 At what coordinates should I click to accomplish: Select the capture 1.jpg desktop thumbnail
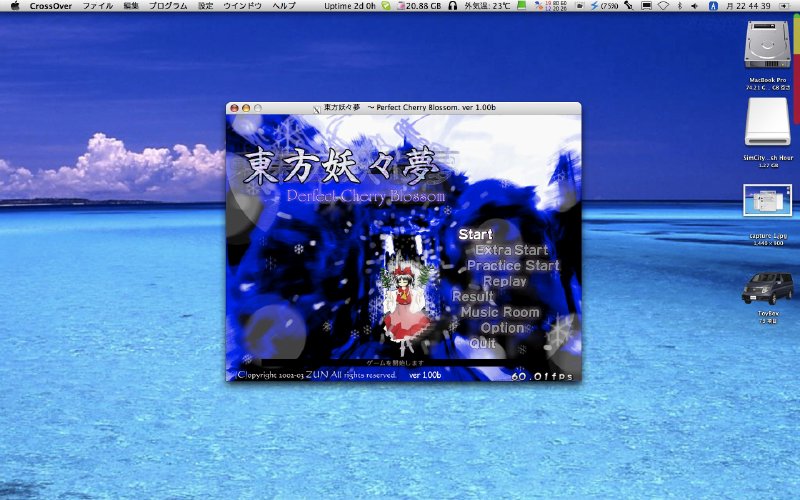[767, 201]
